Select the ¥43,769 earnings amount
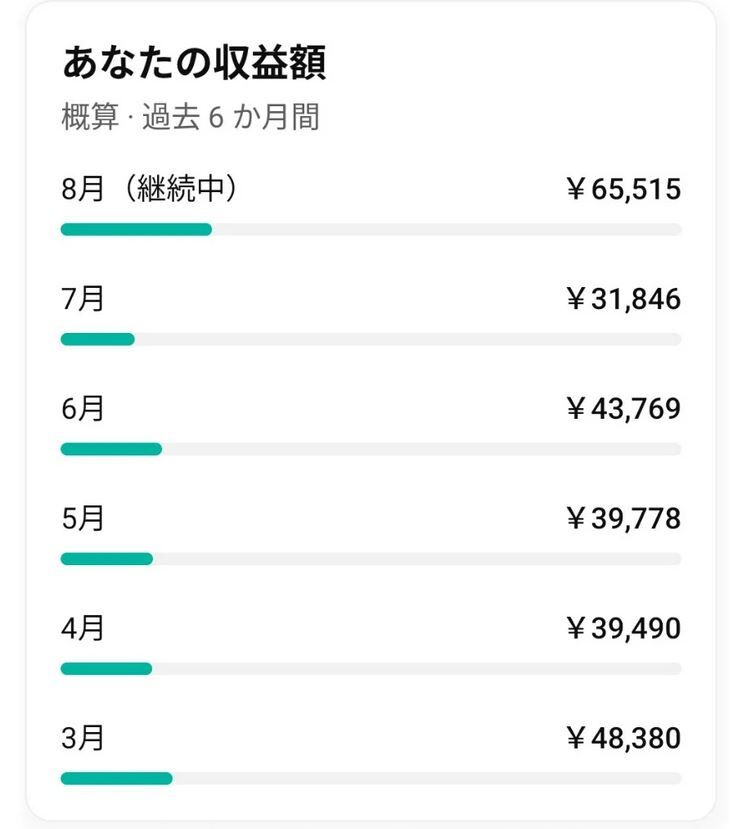The image size is (748, 829). click(623, 409)
